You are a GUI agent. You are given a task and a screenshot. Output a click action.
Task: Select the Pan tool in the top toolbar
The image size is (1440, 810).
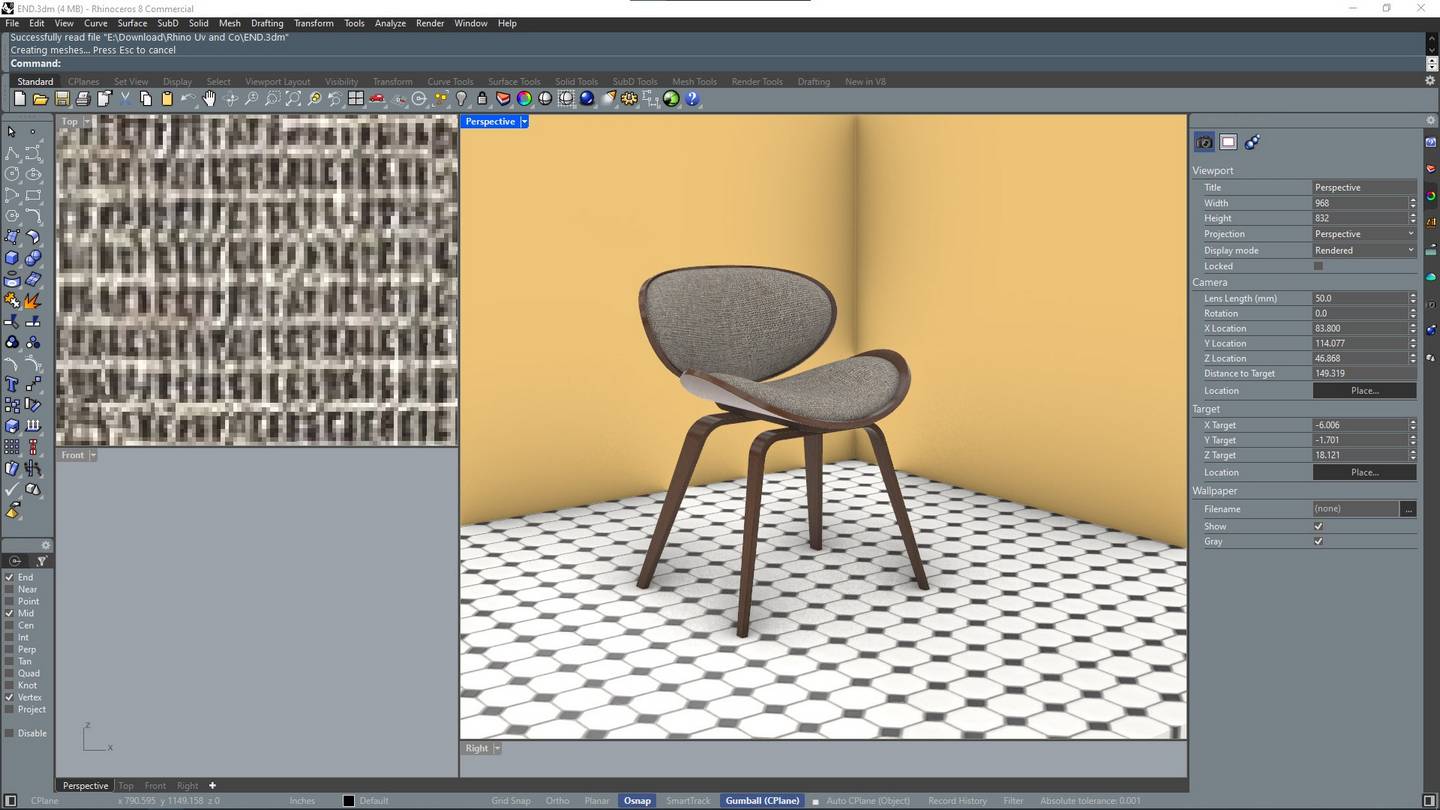[x=210, y=98]
